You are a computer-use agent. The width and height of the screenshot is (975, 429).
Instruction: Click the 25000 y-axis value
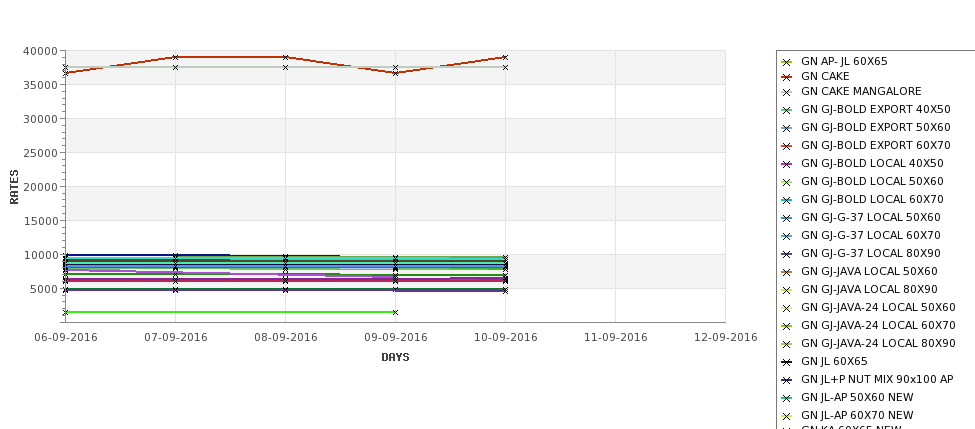point(41,154)
